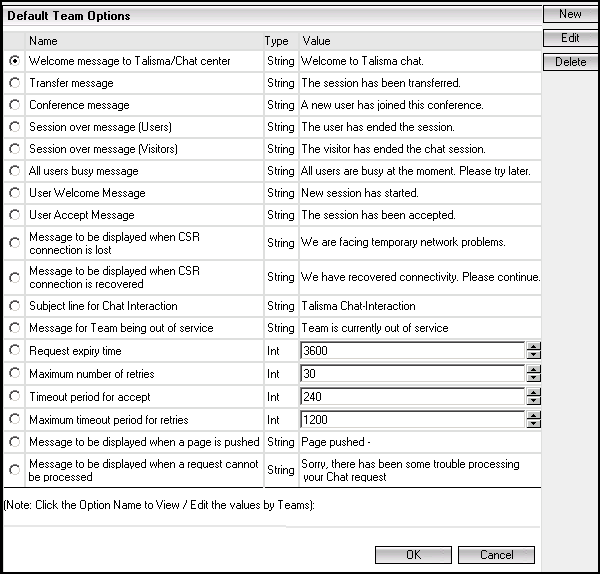Image resolution: width=600 pixels, height=574 pixels.
Task: Click value 'New session has started.'
Action: (x=360, y=193)
